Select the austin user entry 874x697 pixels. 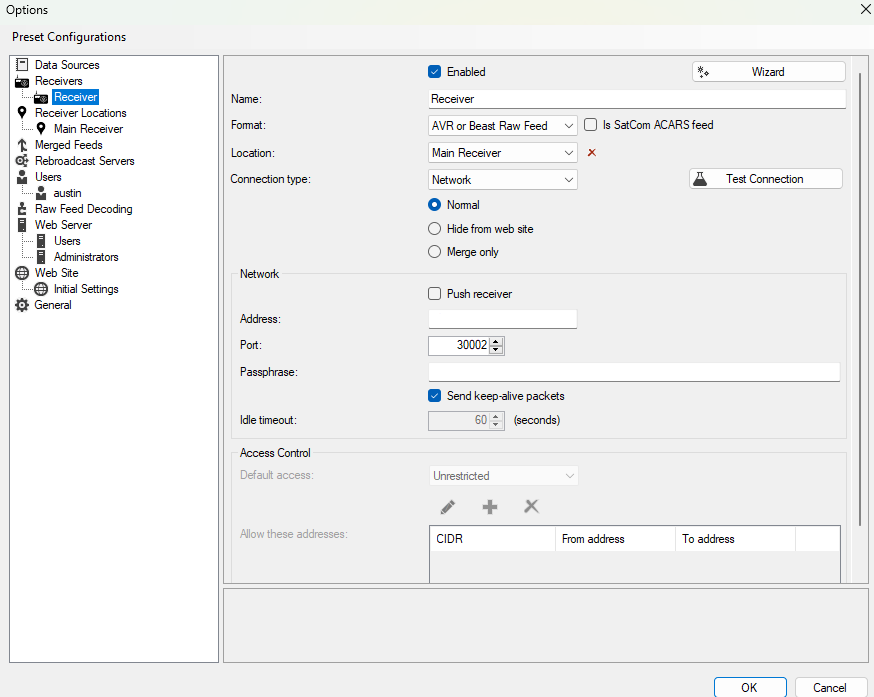pos(66,192)
